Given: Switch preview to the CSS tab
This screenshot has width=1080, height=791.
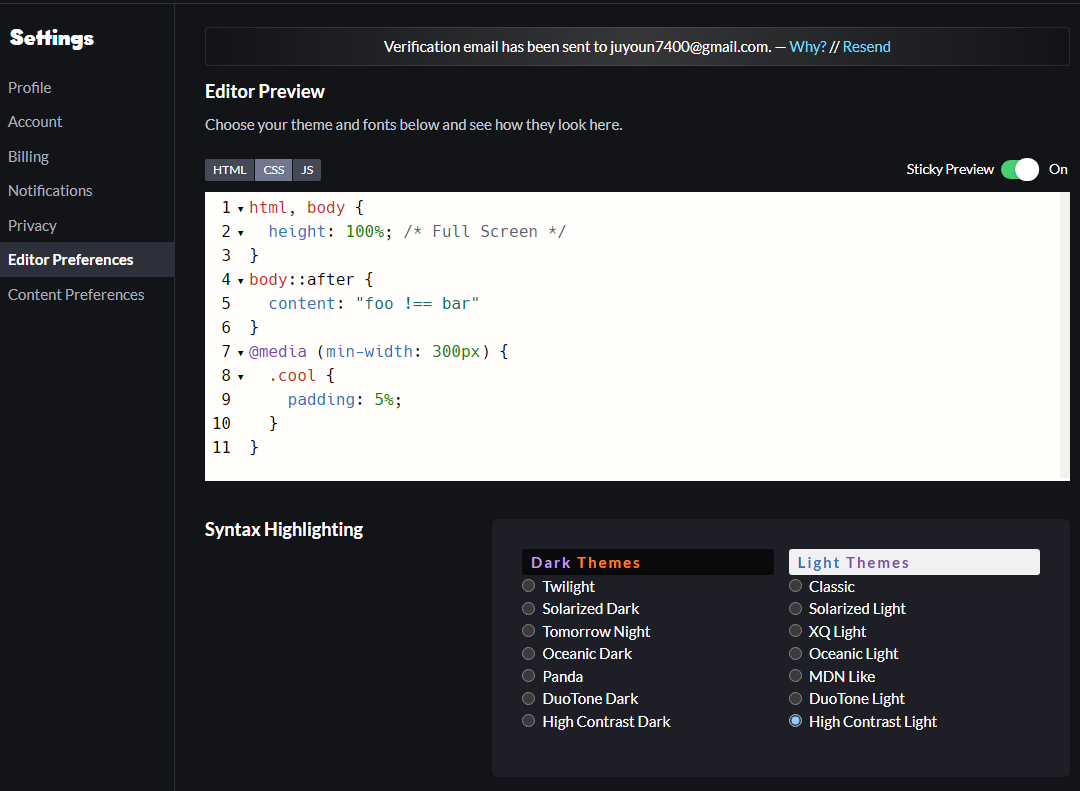Looking at the screenshot, I should click(x=273, y=170).
